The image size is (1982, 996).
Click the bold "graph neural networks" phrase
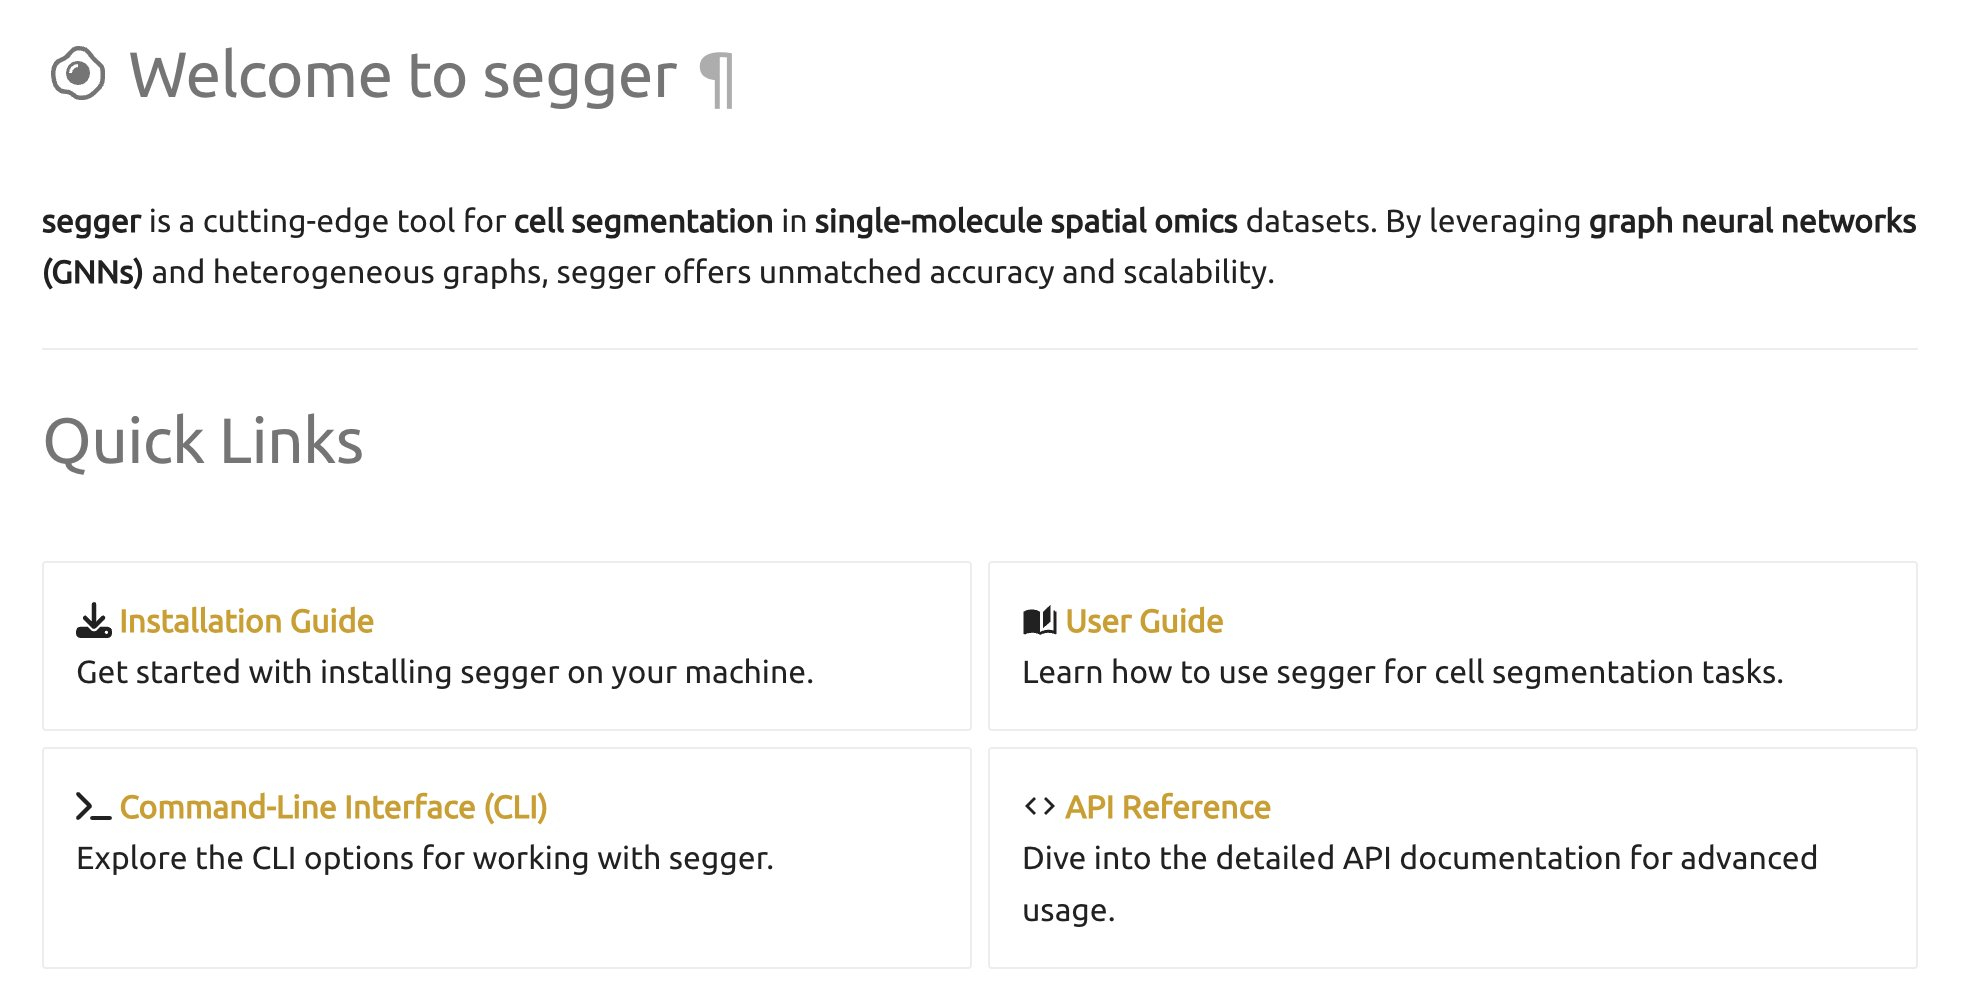tap(1752, 221)
